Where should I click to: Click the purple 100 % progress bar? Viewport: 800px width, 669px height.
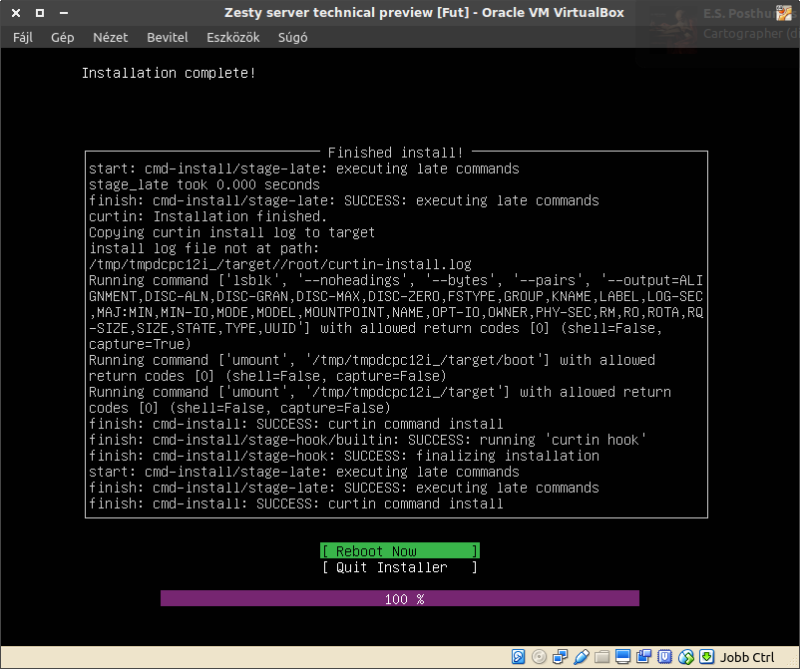click(x=400, y=599)
